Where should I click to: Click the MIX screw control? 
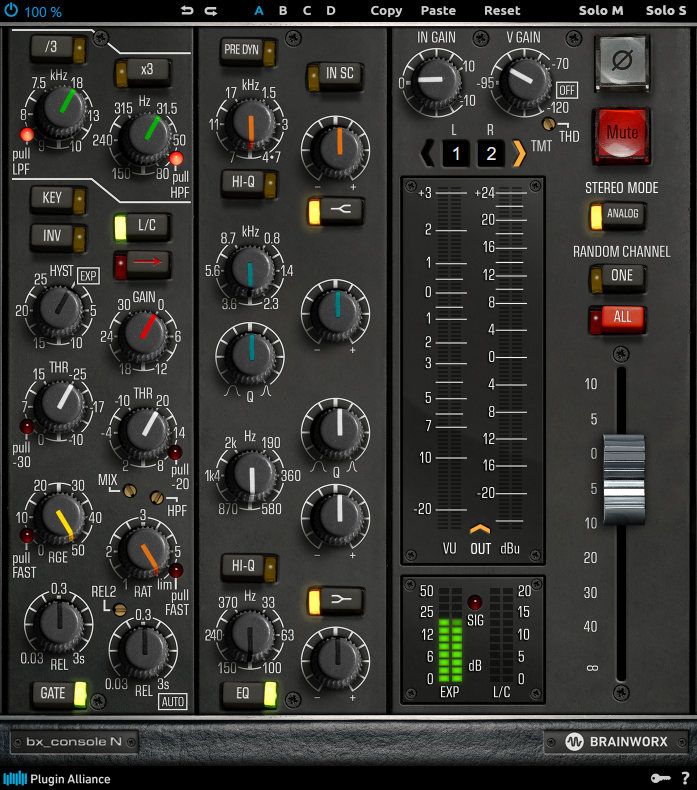point(130,490)
